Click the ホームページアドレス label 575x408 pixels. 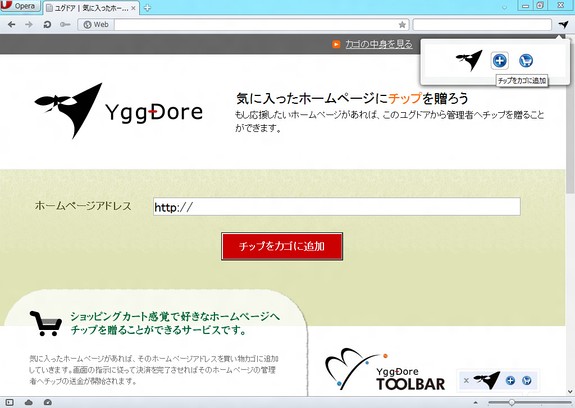(x=83, y=206)
